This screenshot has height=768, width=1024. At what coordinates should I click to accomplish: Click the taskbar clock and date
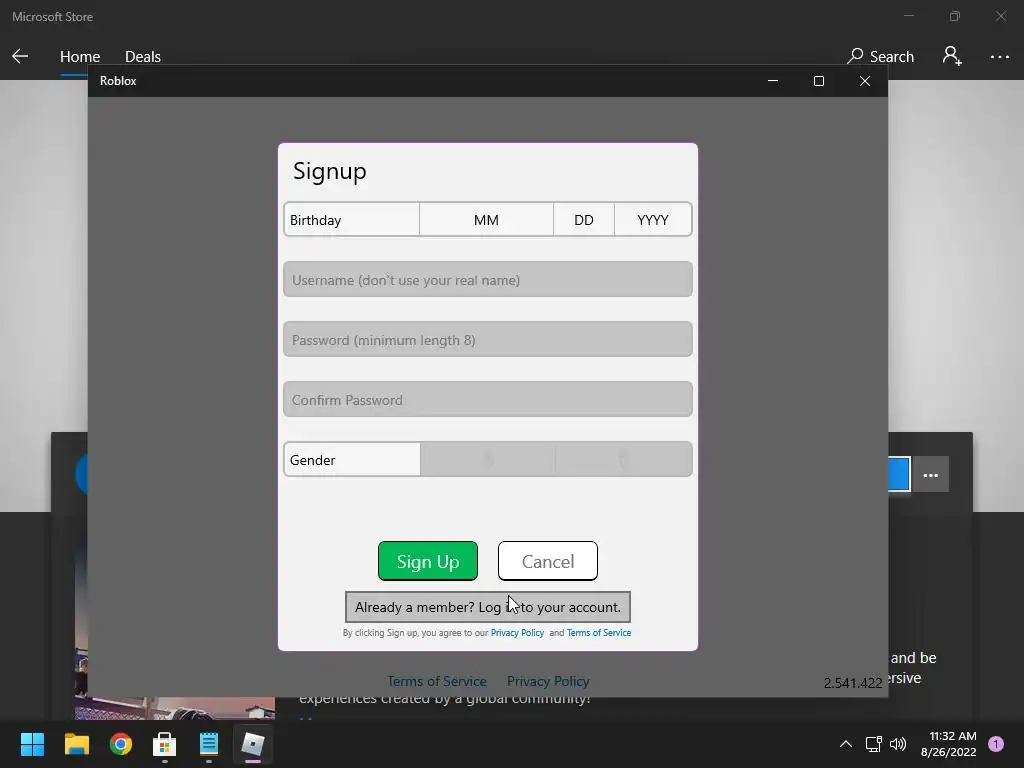point(949,744)
